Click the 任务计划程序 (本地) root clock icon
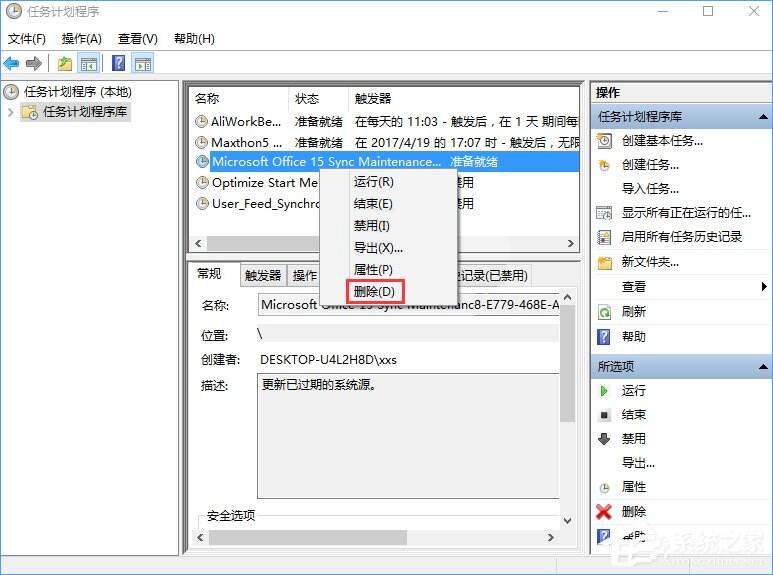The height and width of the screenshot is (575, 773). [11, 92]
